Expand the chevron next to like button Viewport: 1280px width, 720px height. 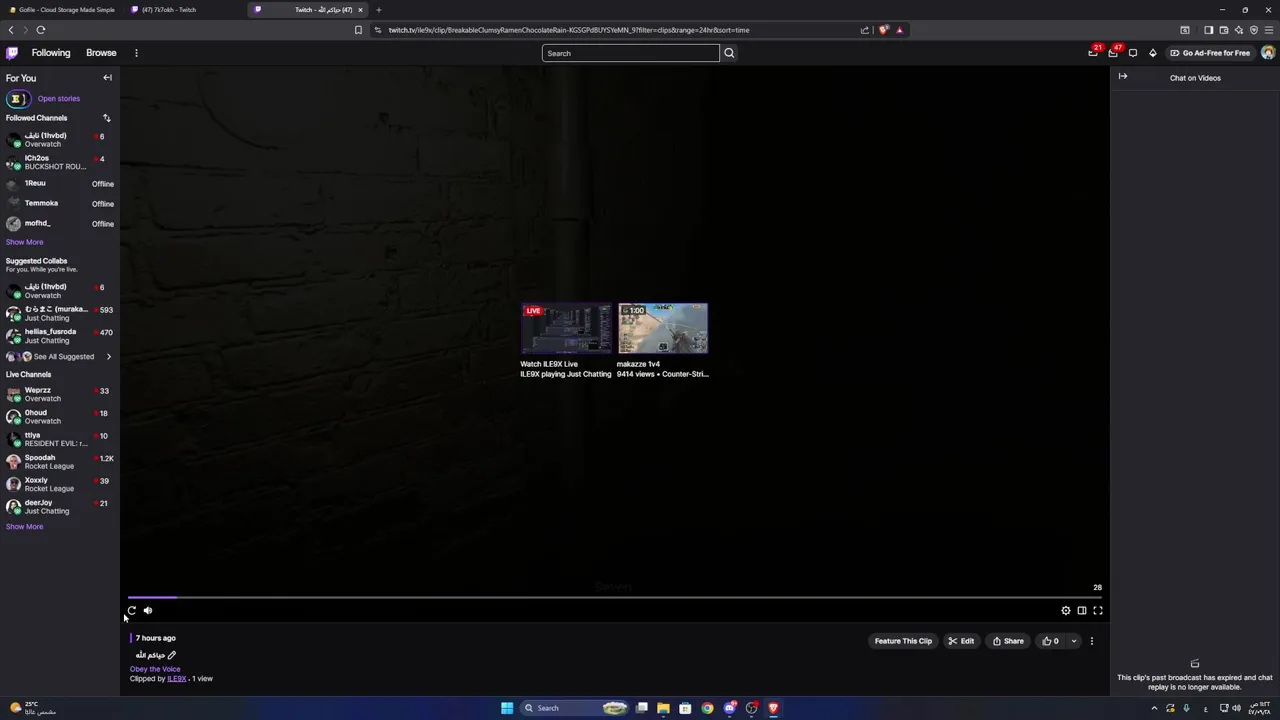point(1074,641)
